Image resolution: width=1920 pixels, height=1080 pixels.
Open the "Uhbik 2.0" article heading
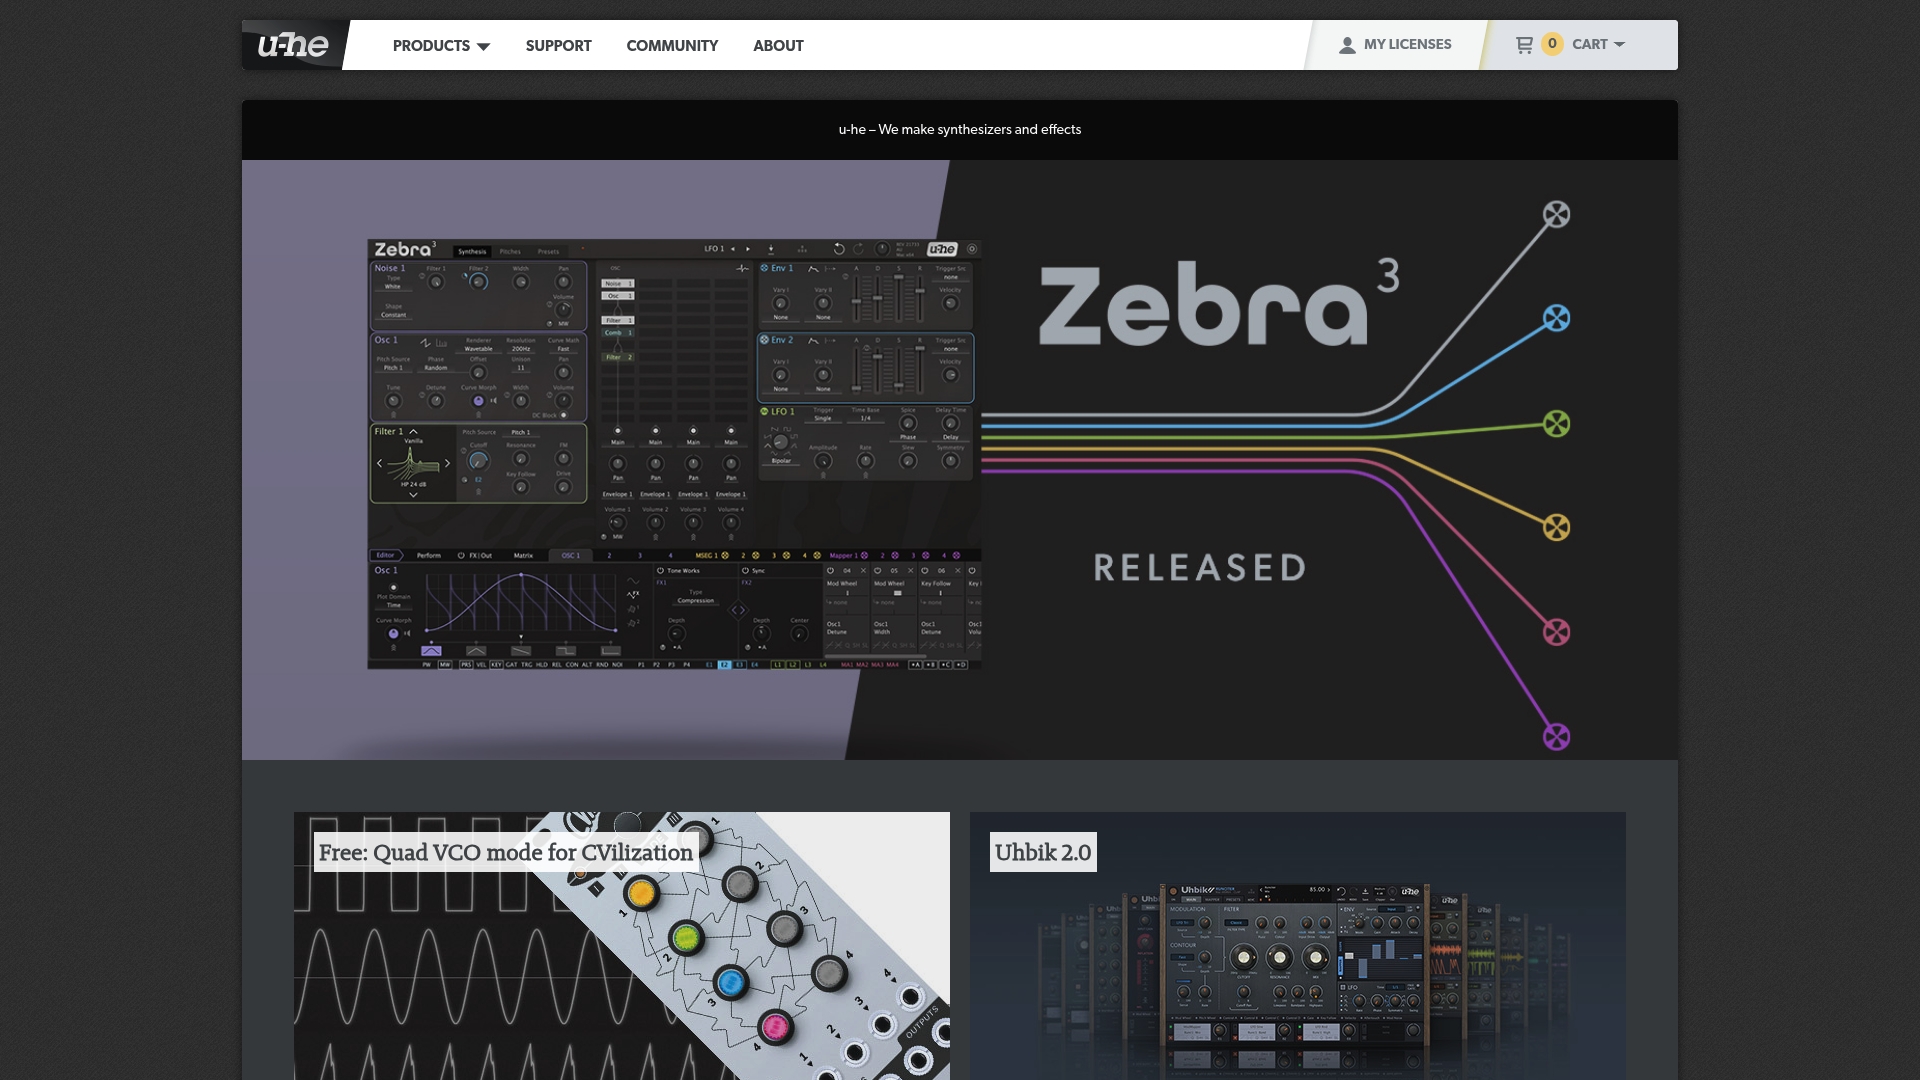tap(1043, 852)
